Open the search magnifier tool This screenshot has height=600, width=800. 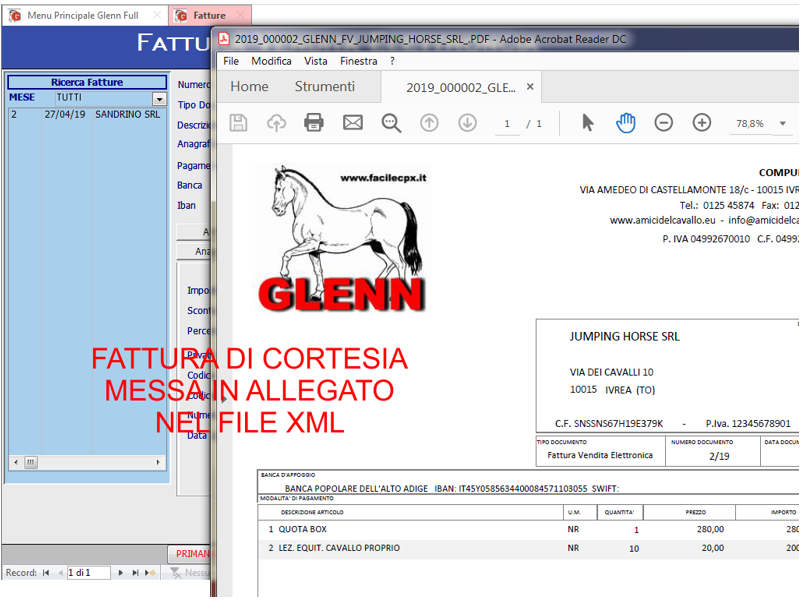click(x=391, y=123)
